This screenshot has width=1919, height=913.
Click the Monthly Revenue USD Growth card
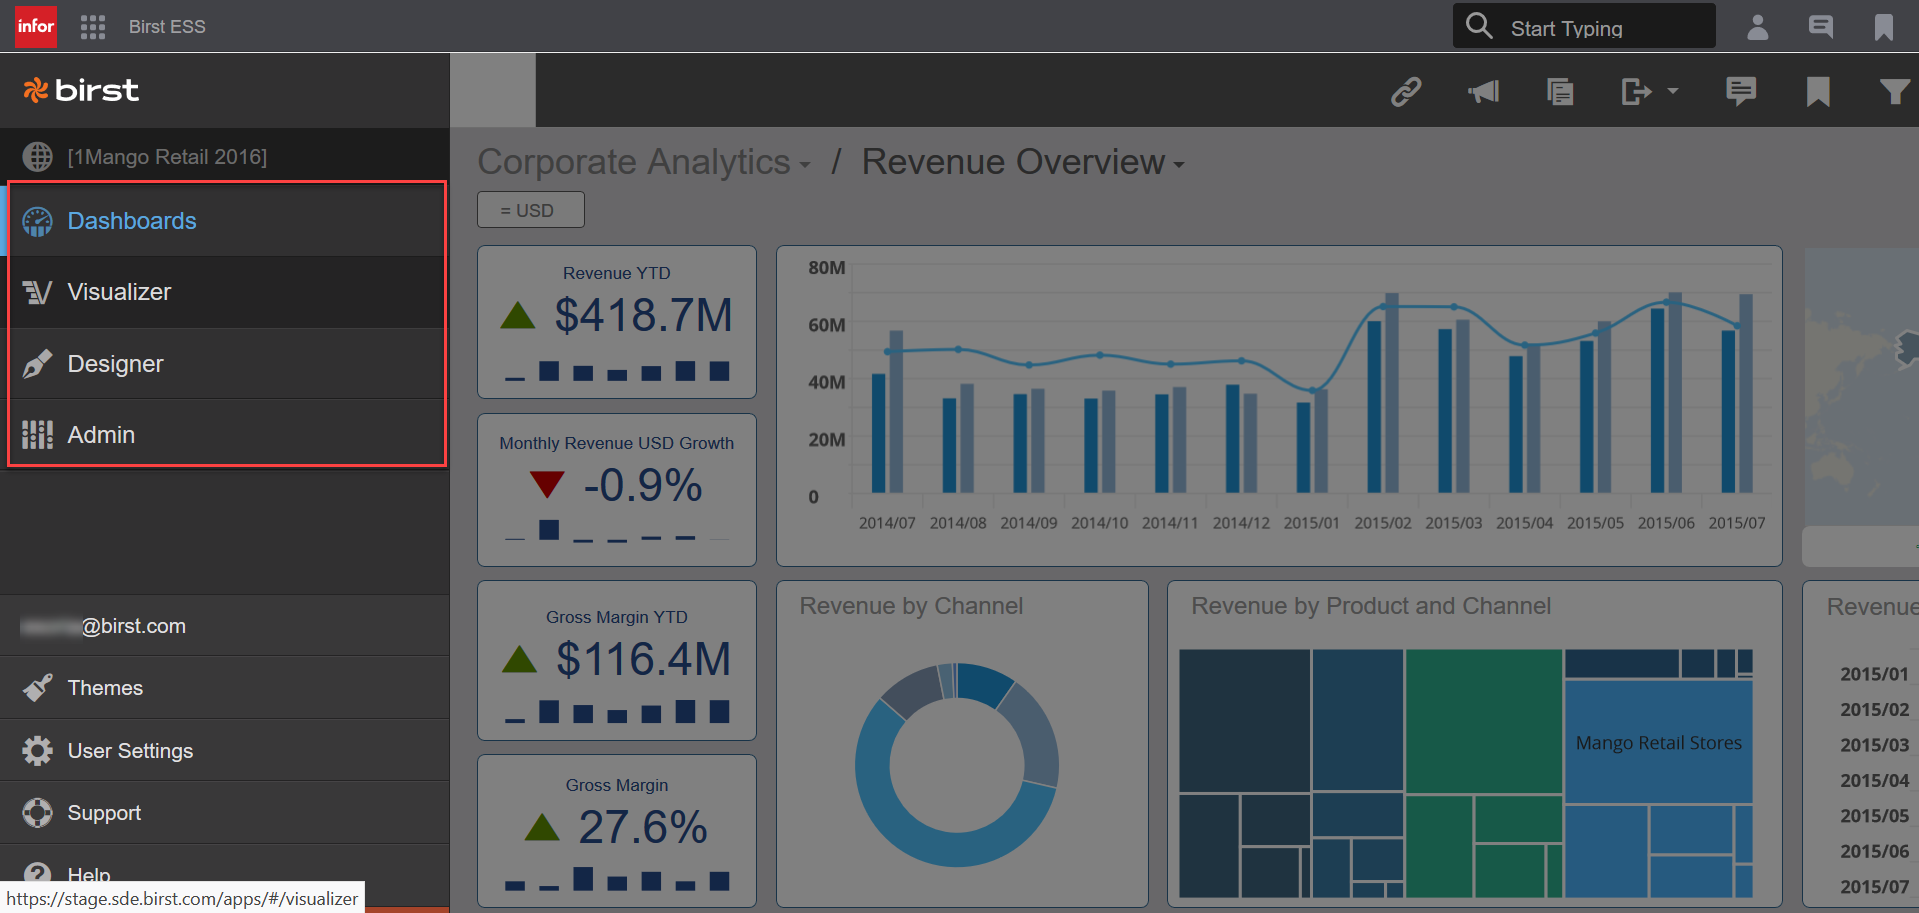pyautogui.click(x=617, y=490)
